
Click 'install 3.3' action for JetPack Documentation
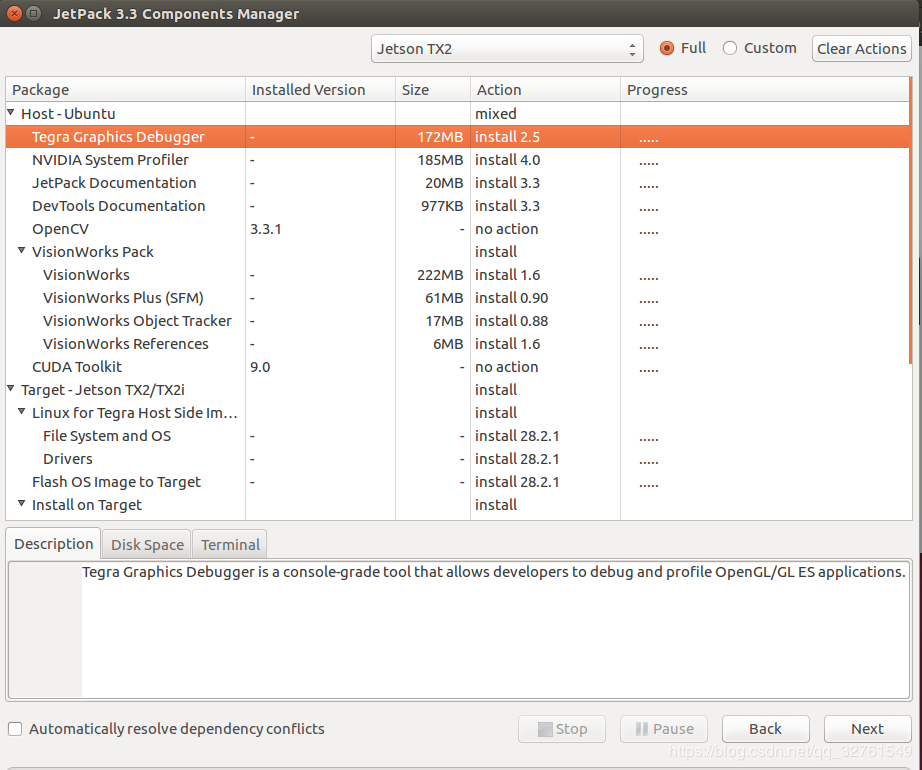click(507, 183)
